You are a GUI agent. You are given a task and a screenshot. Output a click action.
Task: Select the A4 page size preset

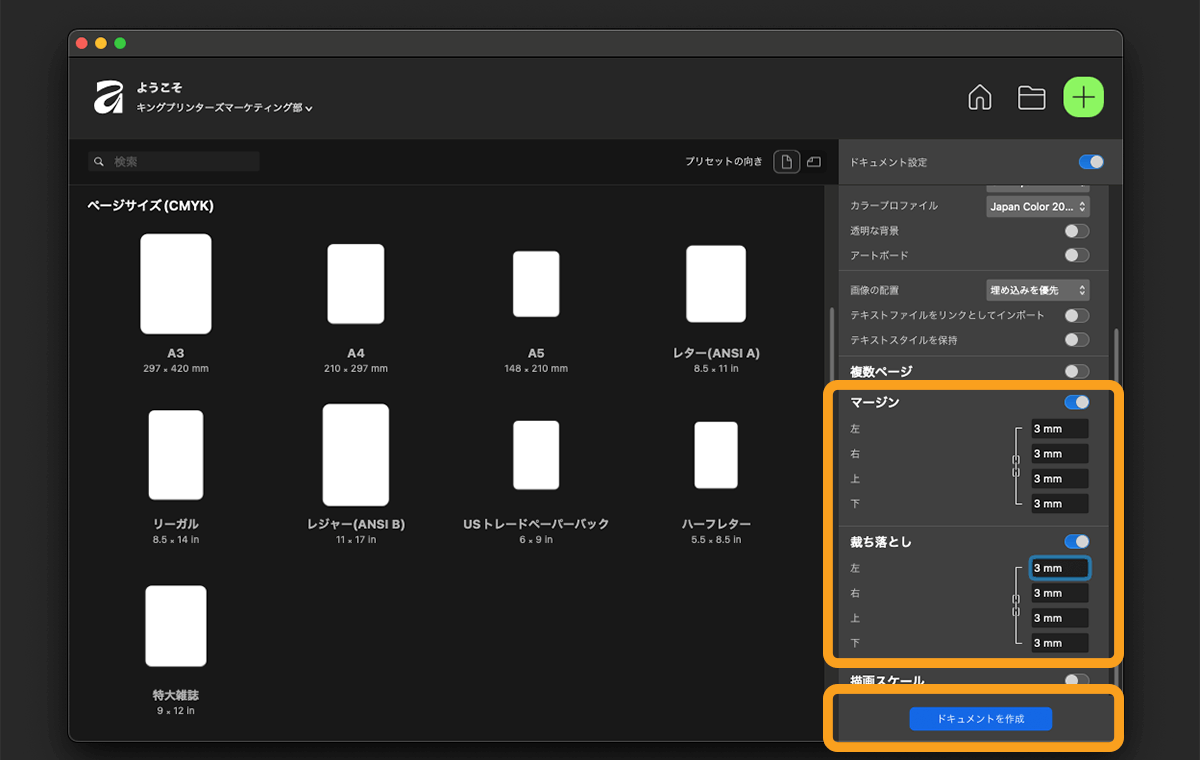(356, 284)
